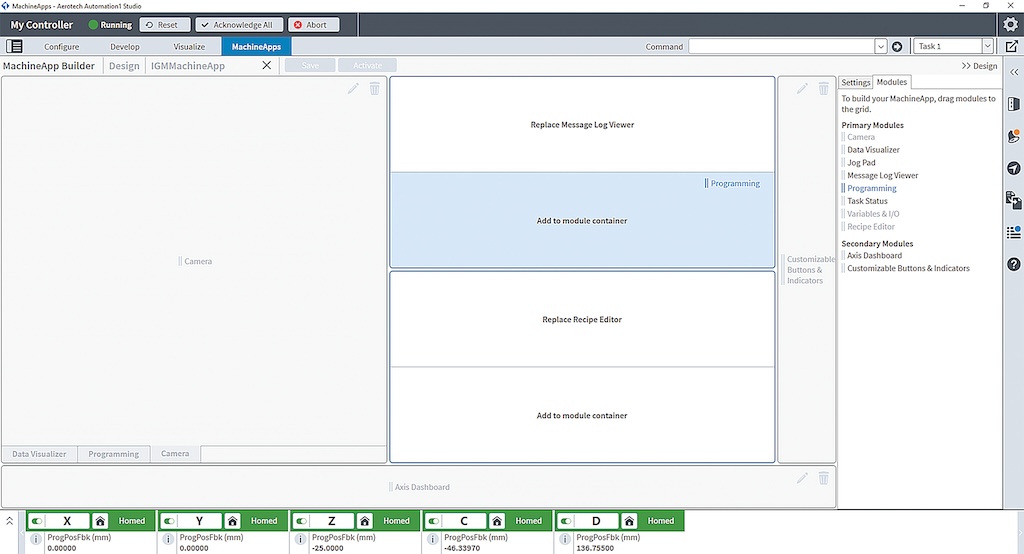Expand the Command history dropdown arrow
Screen dimensions: 1024x554
click(x=880, y=46)
